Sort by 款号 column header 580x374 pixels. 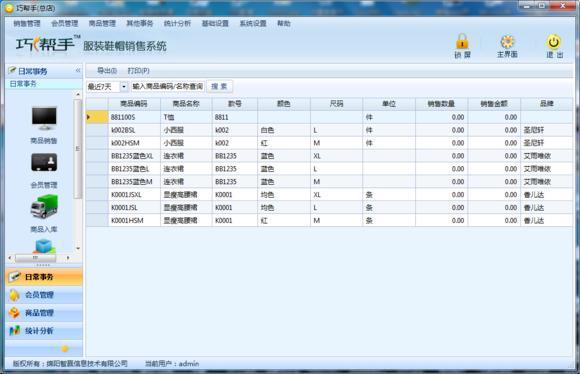point(235,104)
